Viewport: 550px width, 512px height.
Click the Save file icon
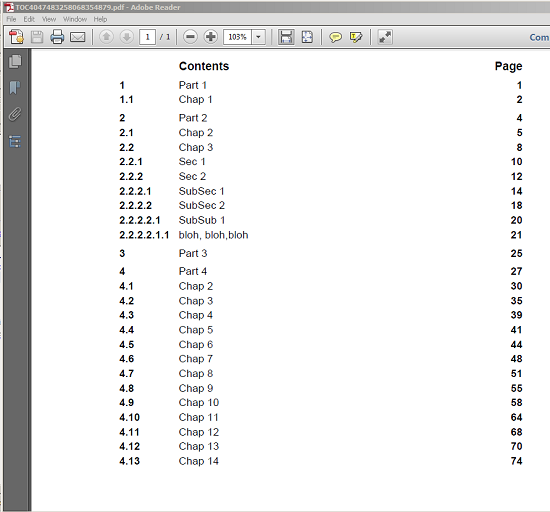tap(37, 37)
